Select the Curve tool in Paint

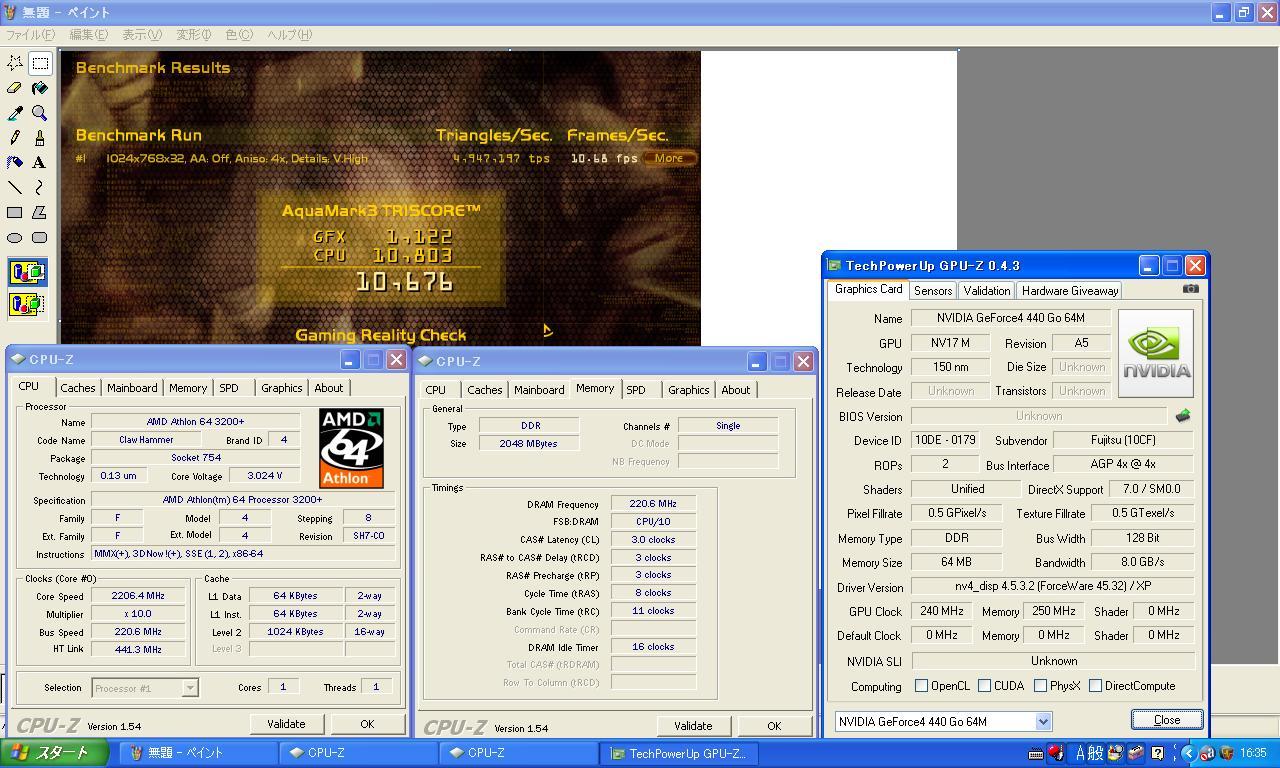click(40, 188)
